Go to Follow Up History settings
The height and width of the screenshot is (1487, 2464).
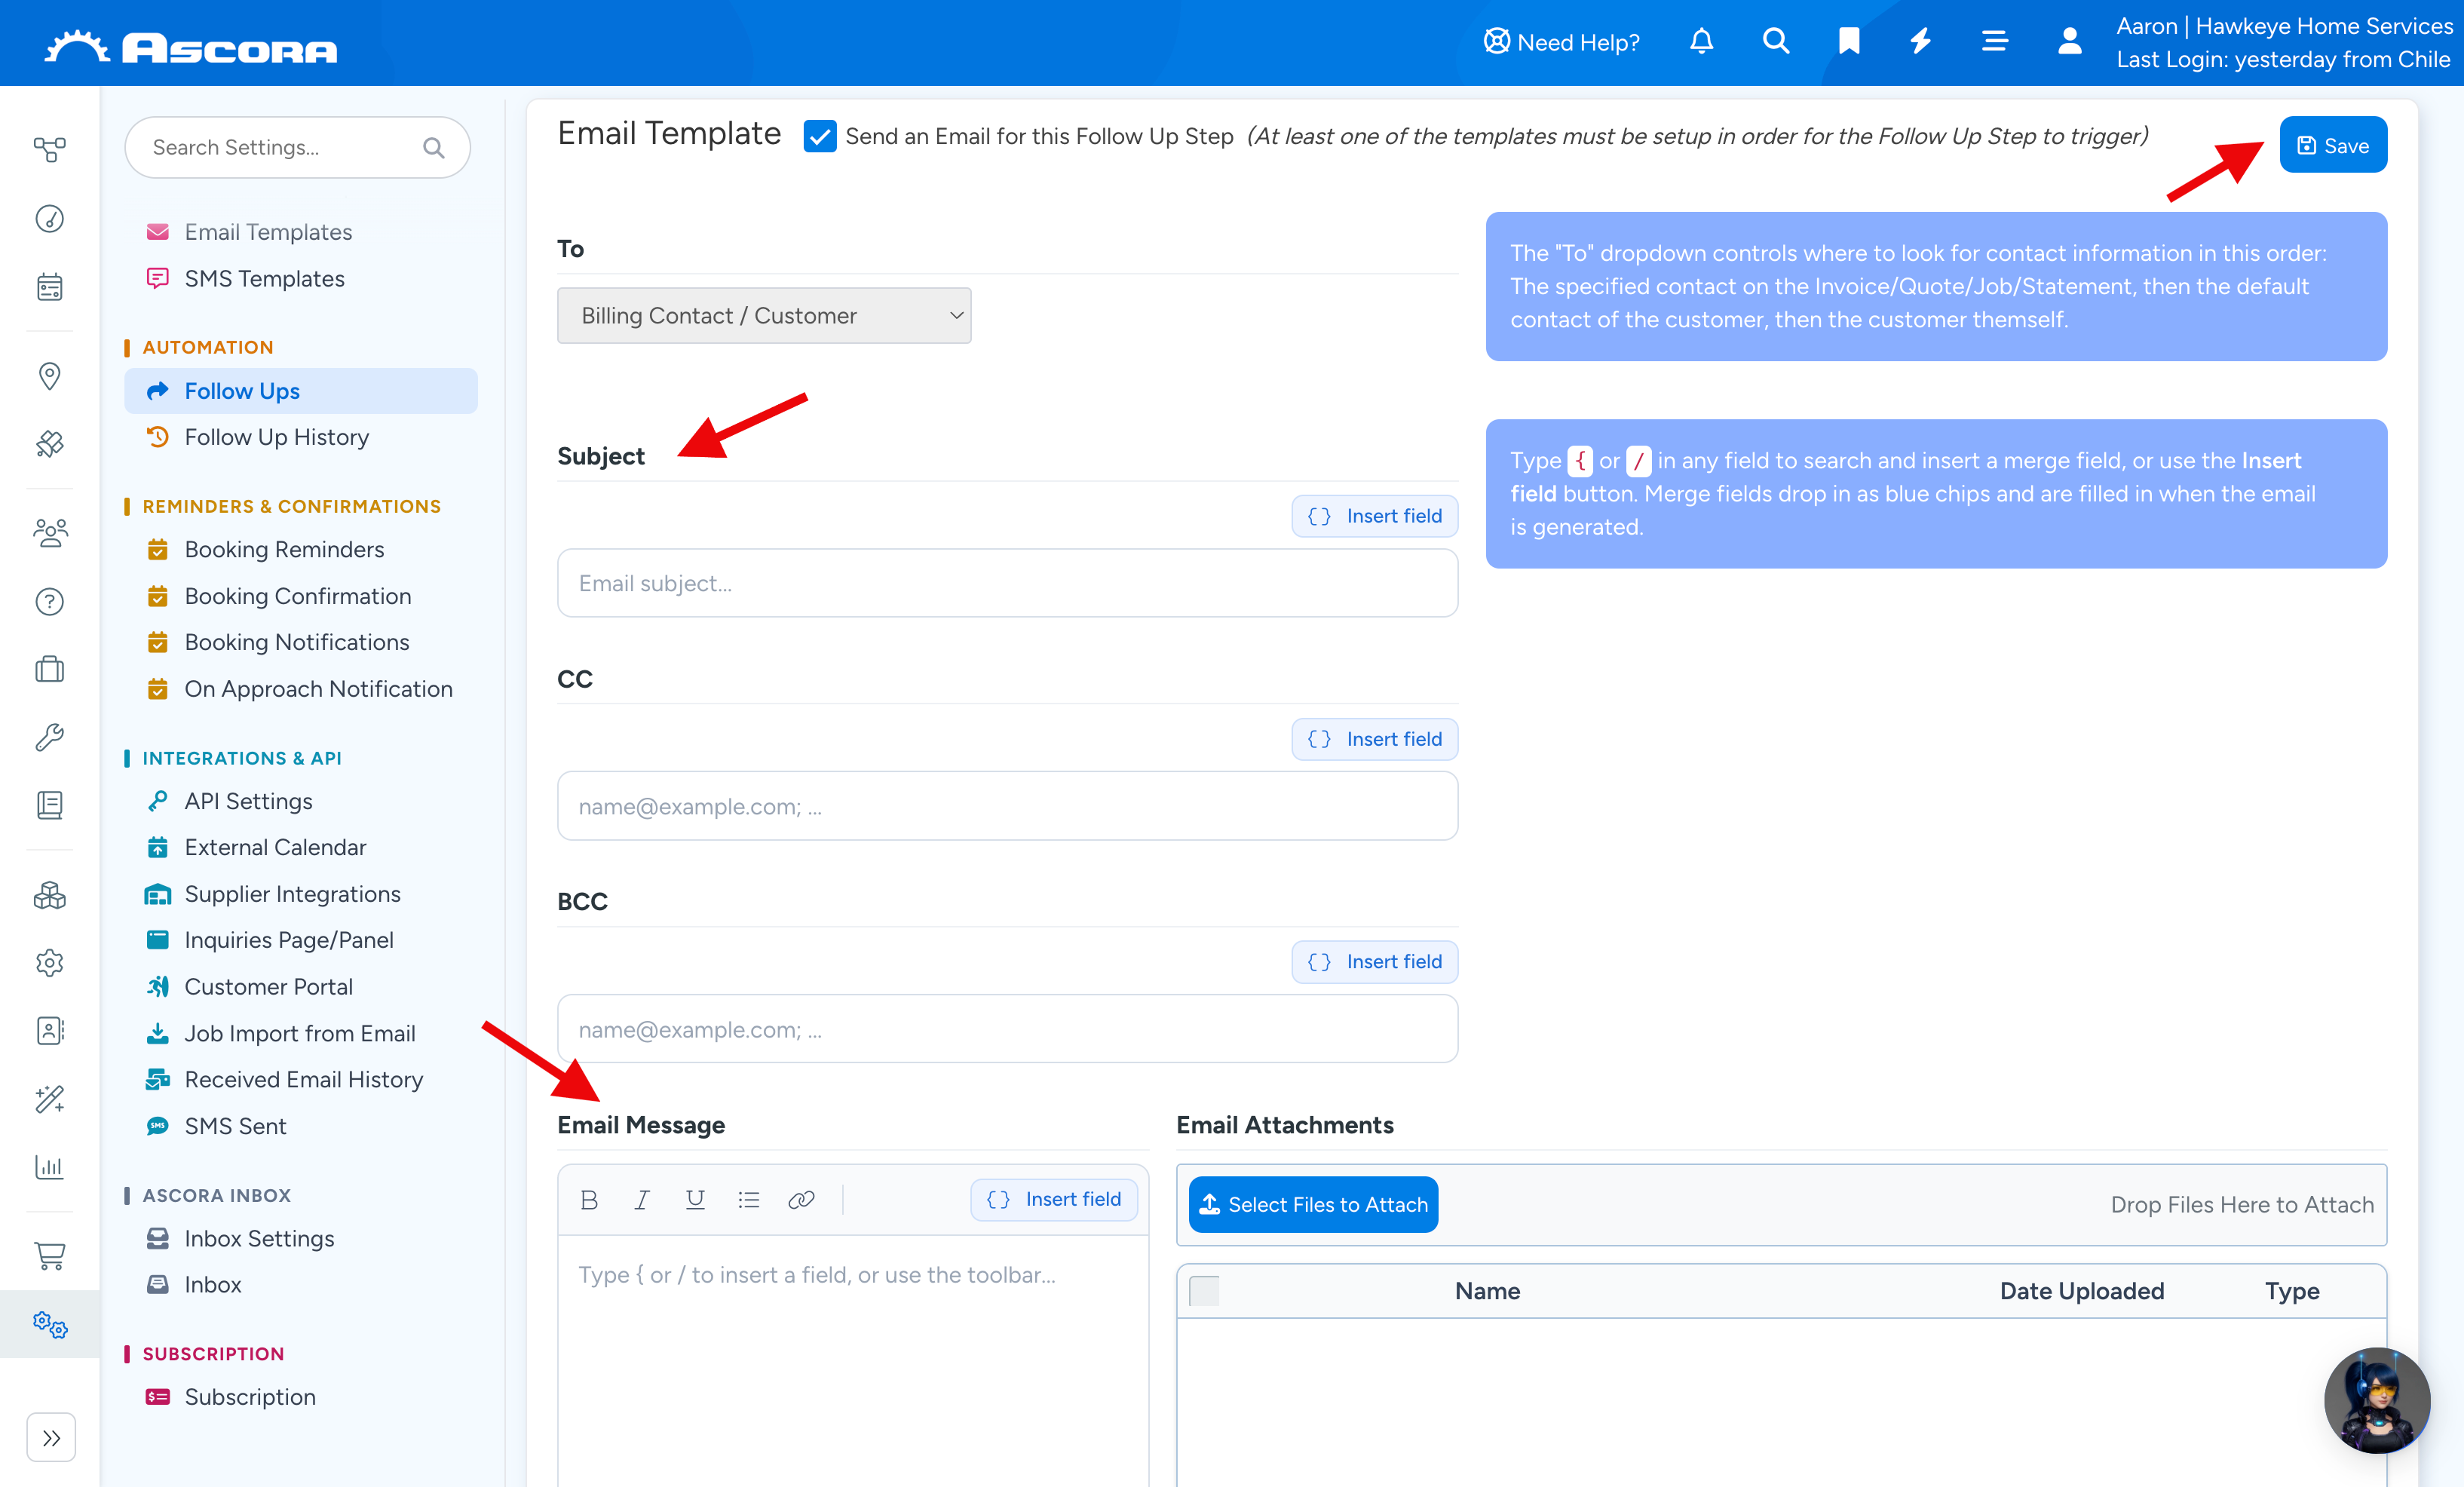tap(276, 437)
